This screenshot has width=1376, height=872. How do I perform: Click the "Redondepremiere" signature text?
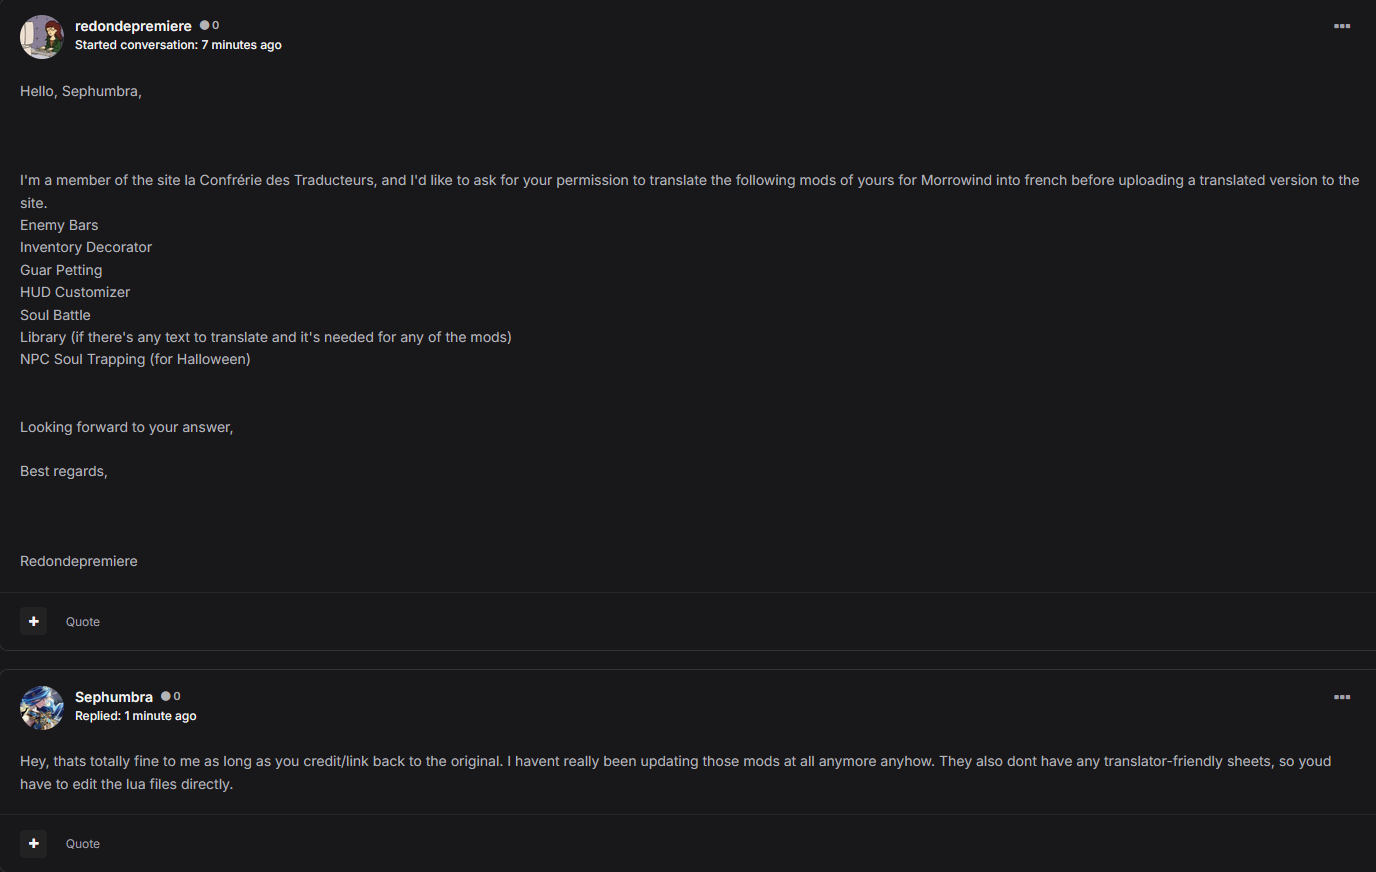(x=79, y=561)
